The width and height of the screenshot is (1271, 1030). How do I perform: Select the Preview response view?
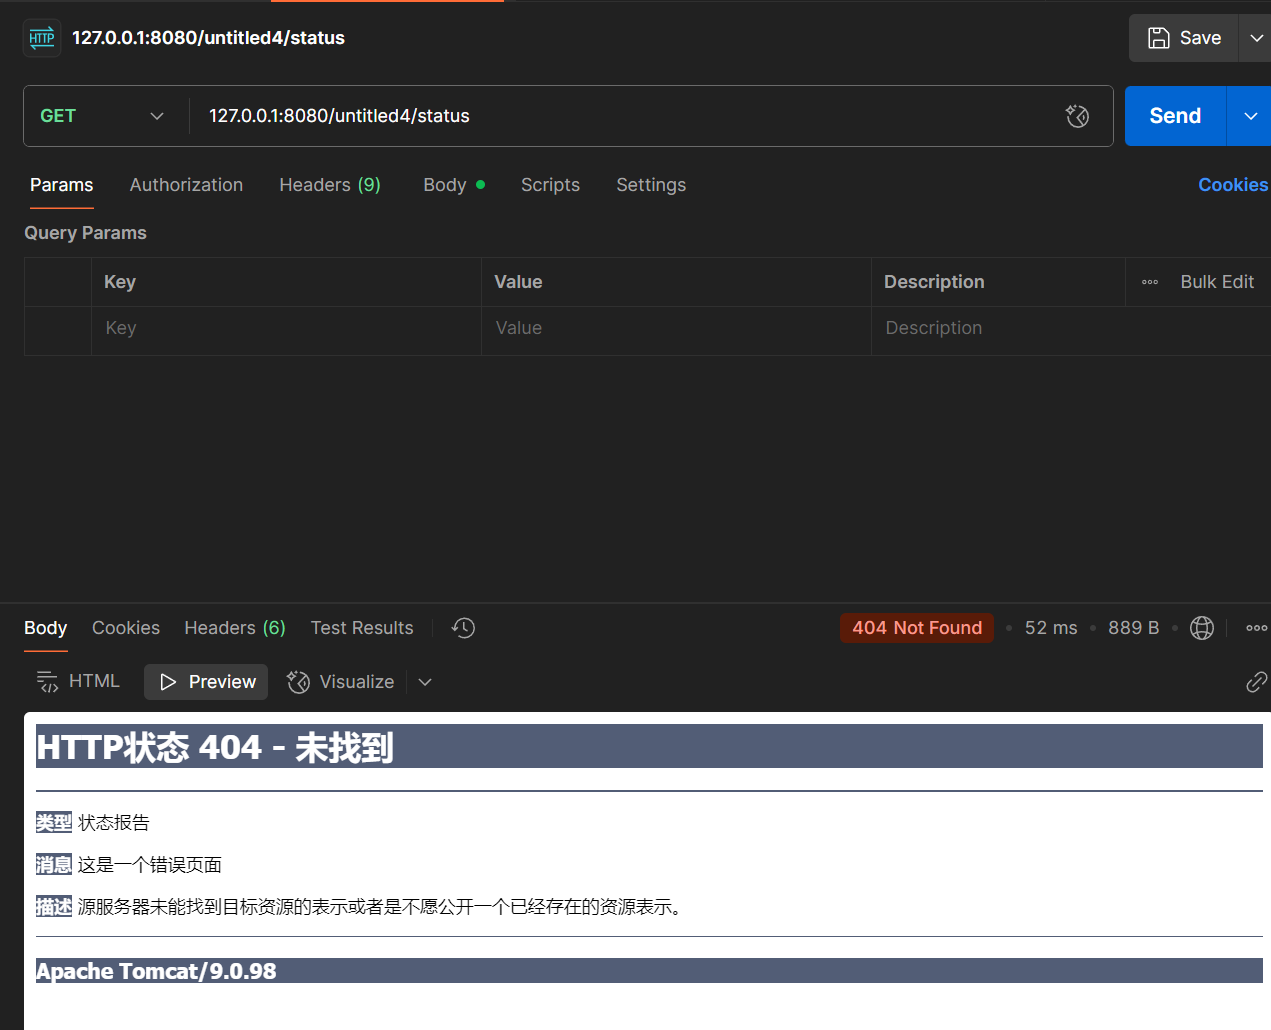(x=206, y=682)
